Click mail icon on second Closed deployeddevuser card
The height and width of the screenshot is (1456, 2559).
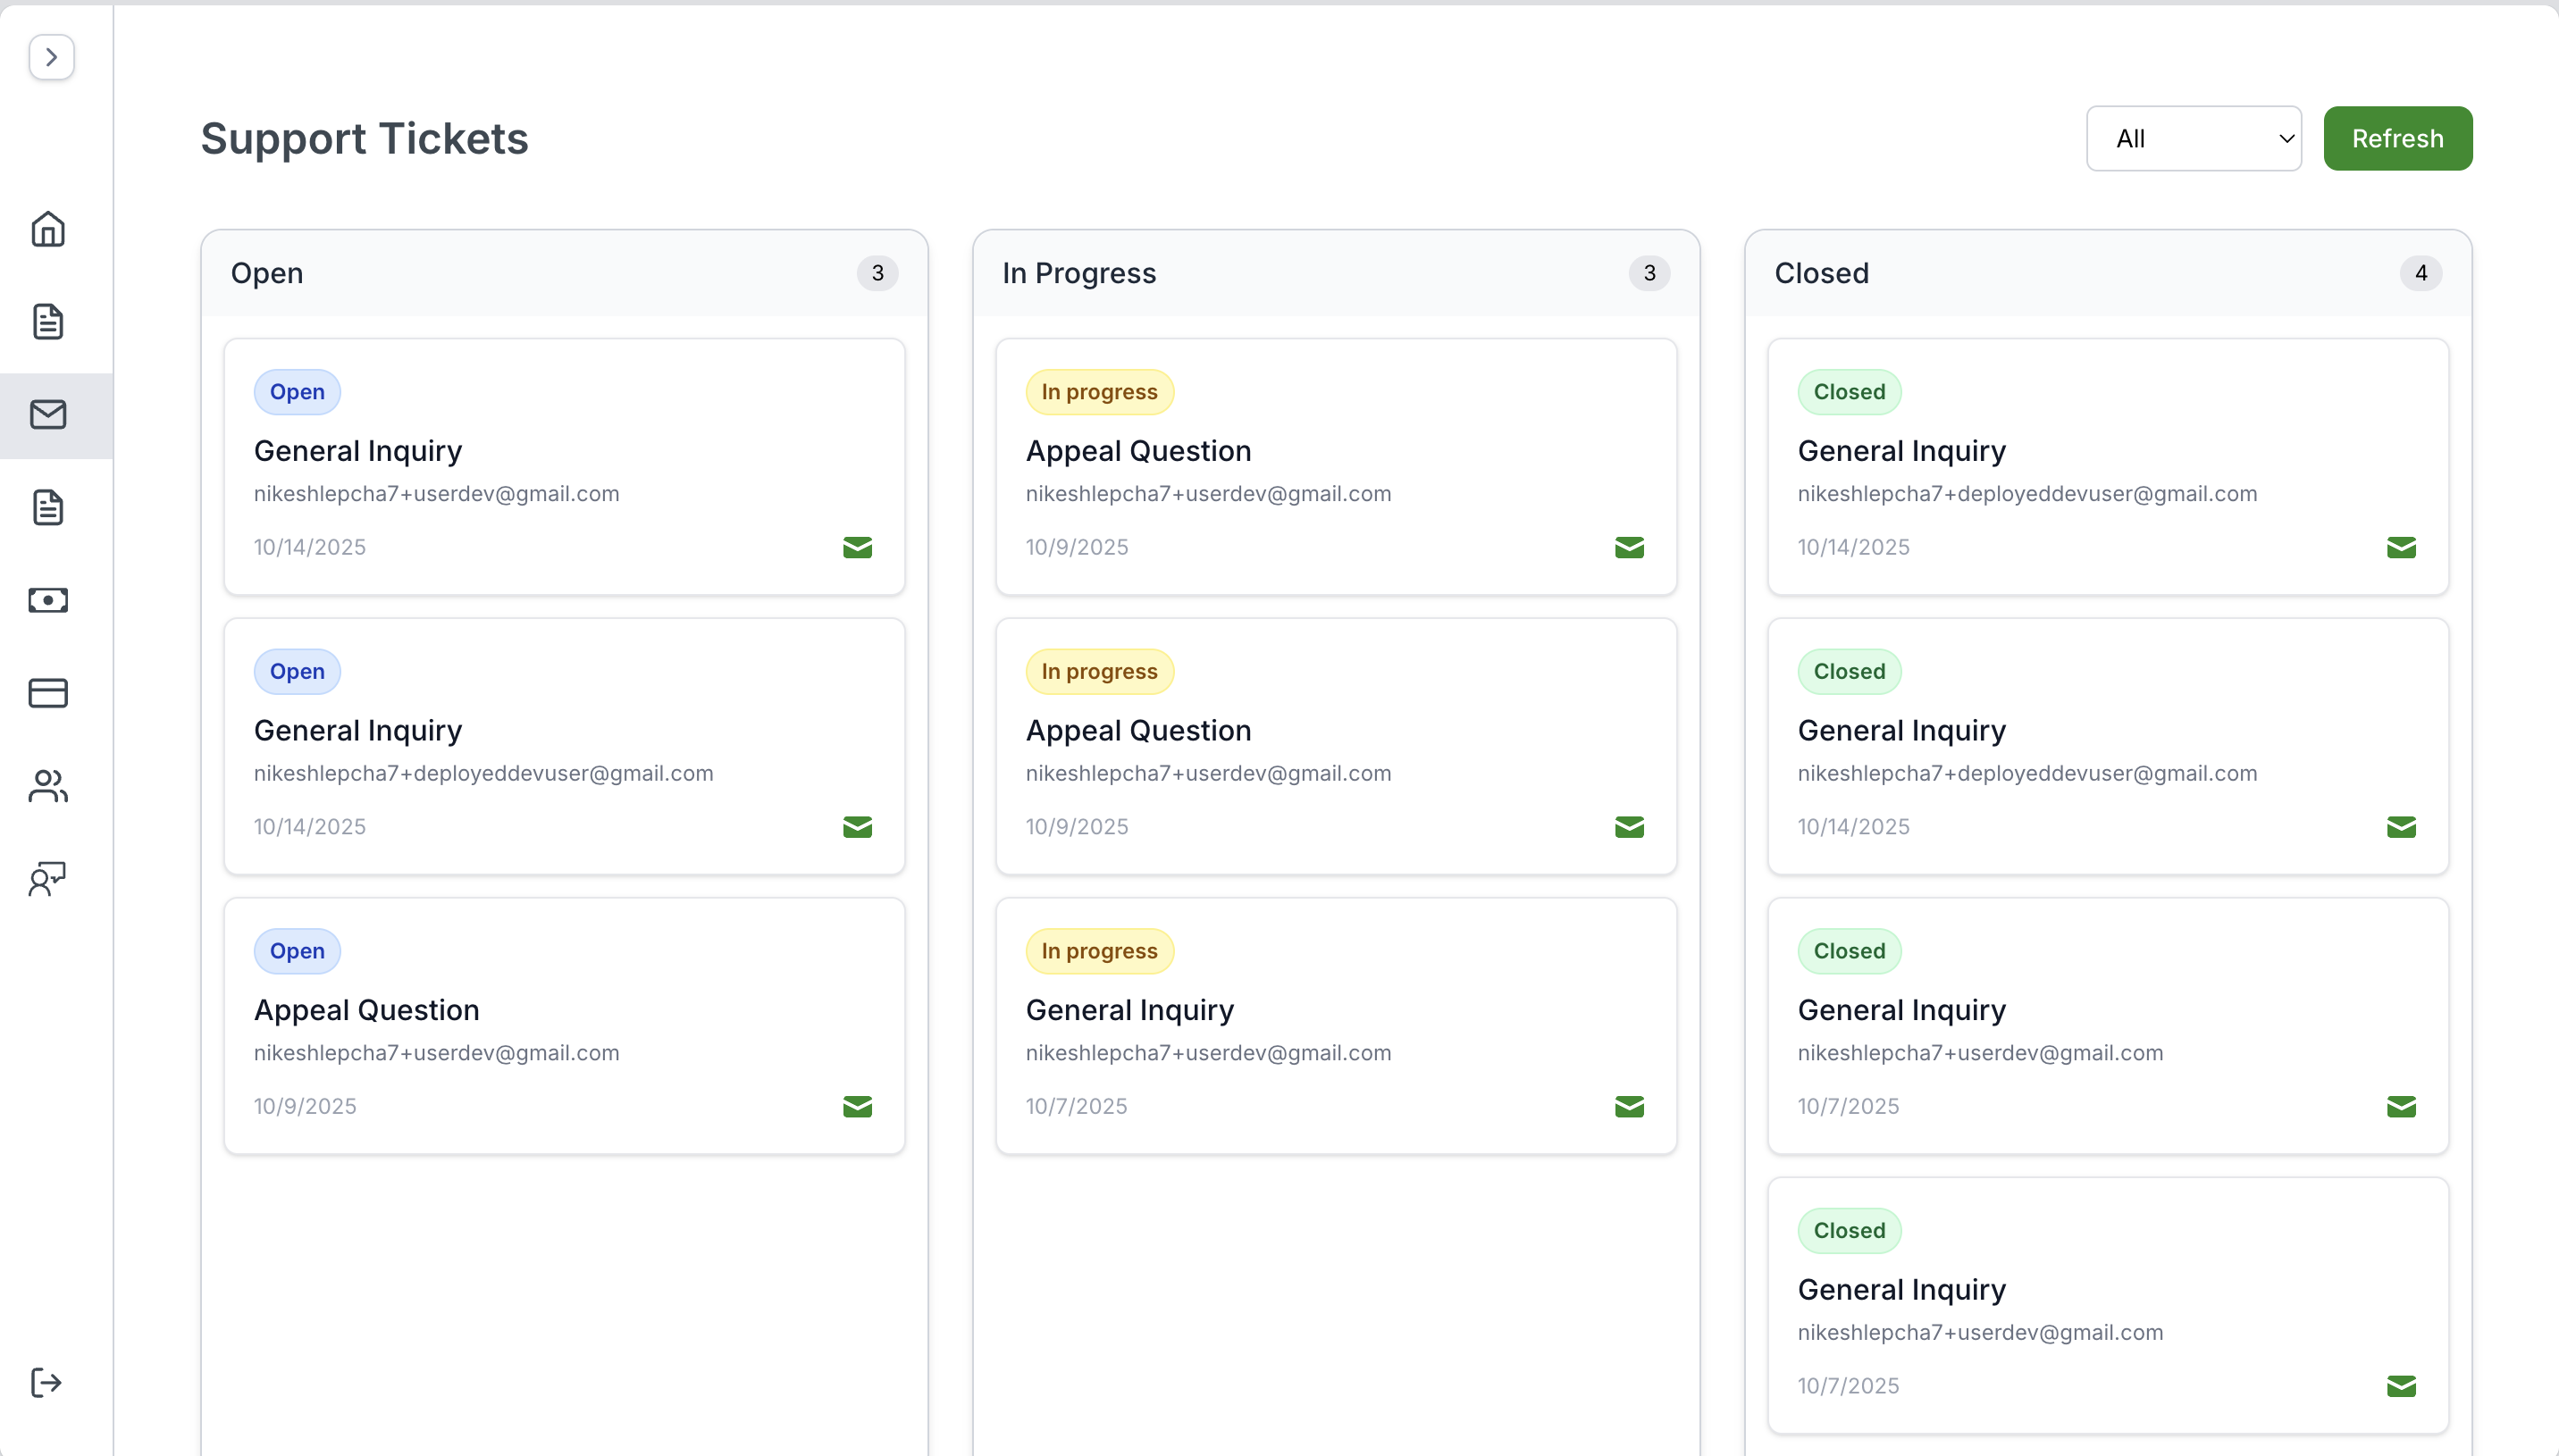tap(2401, 827)
